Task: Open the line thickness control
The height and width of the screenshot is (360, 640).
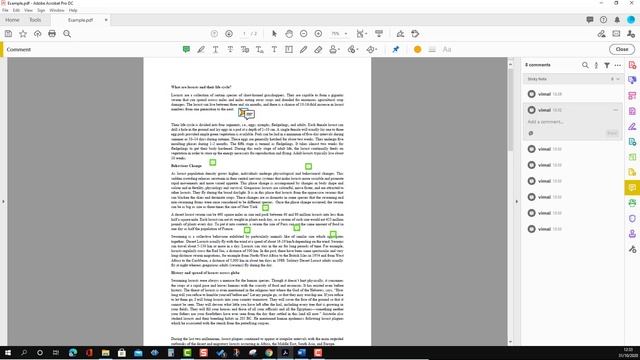Action: click(432, 49)
